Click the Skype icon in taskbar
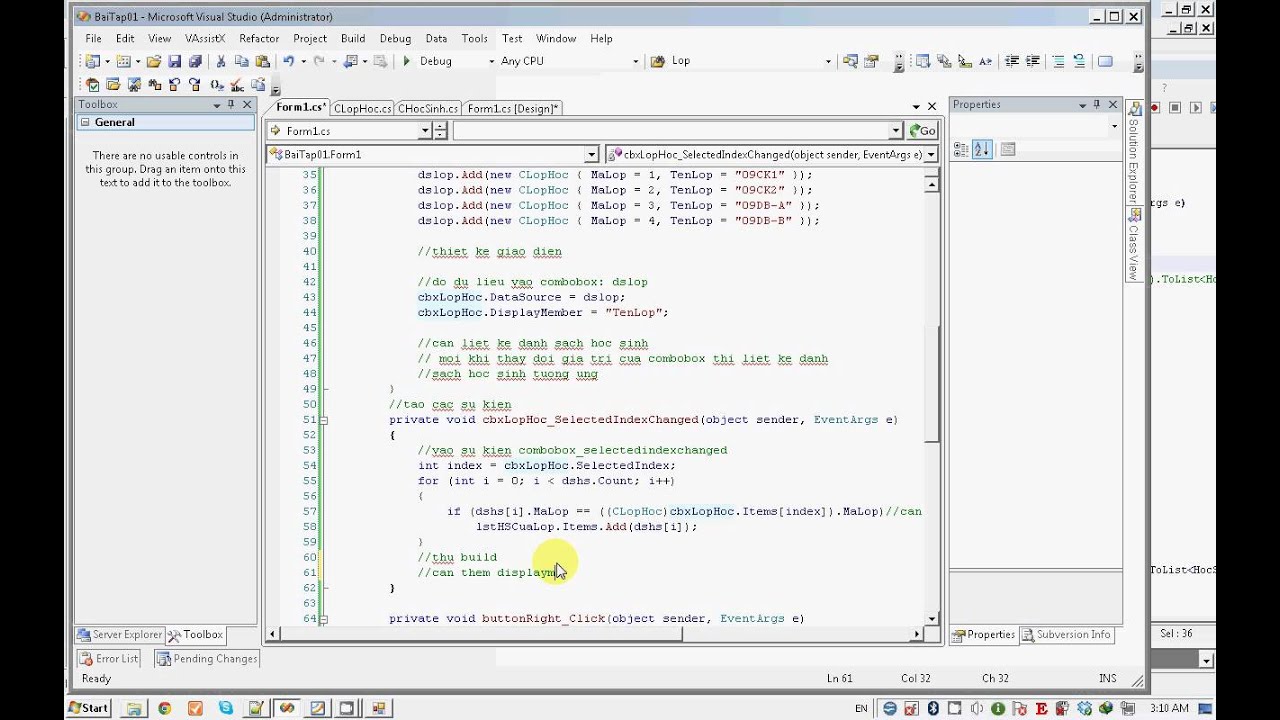This screenshot has height=720, width=1280. tap(226, 708)
